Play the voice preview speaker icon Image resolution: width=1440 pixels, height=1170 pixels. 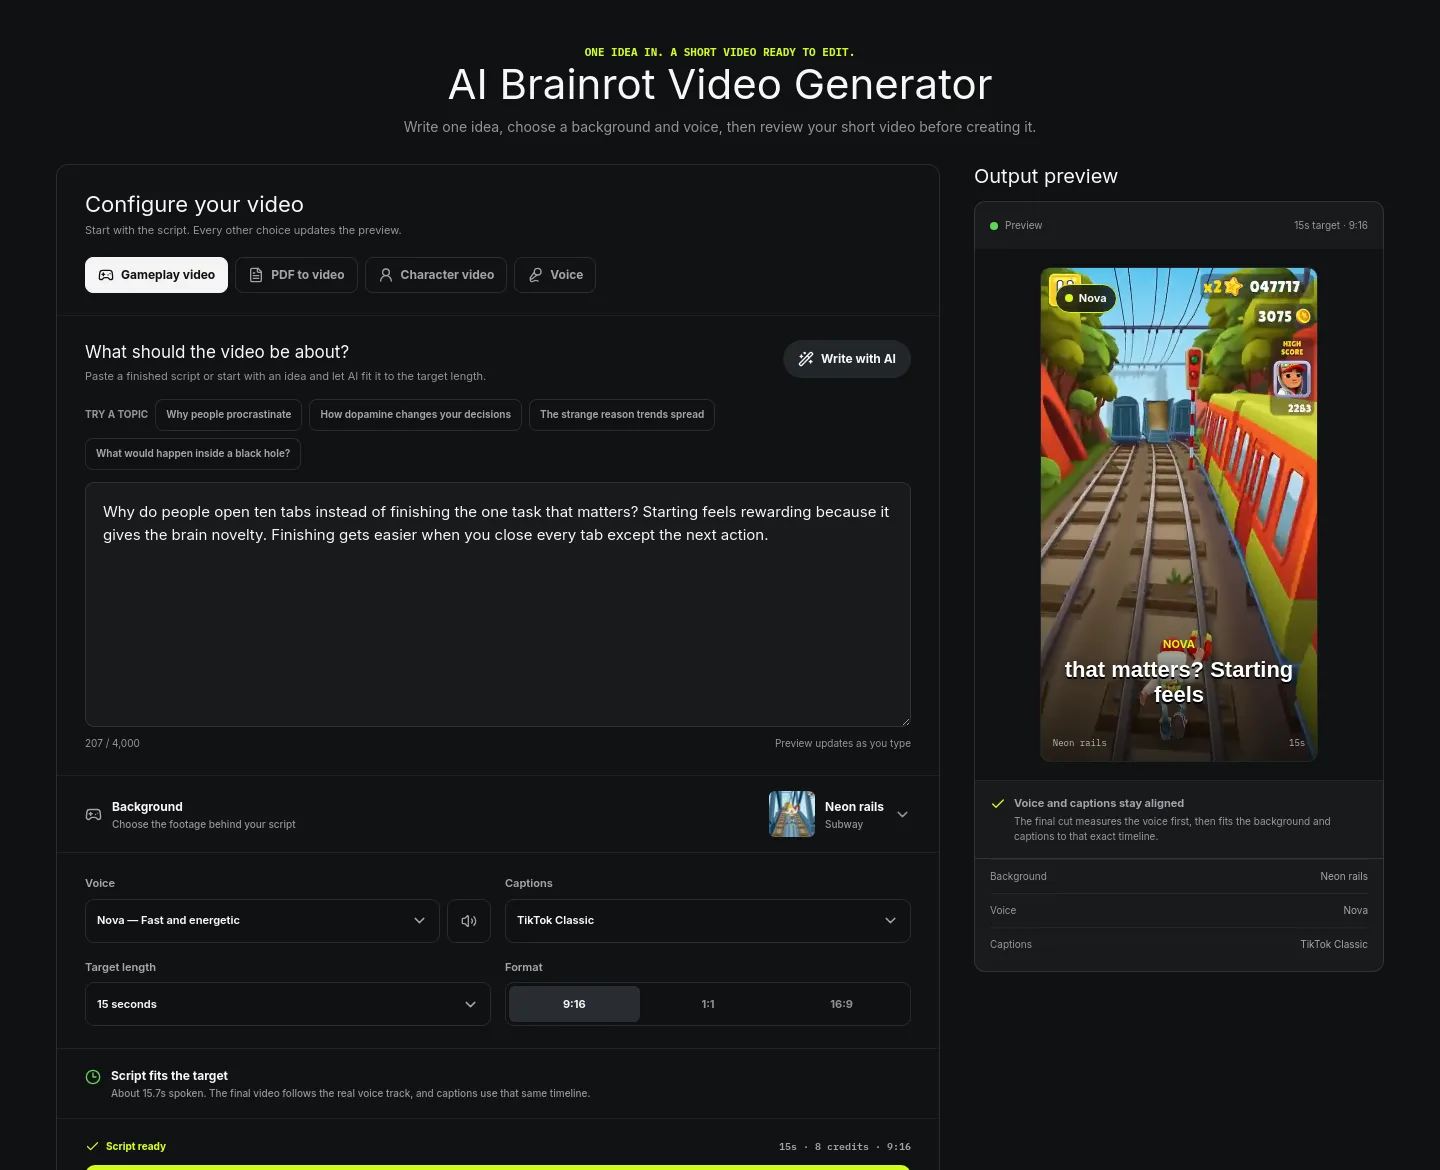pyautogui.click(x=469, y=921)
